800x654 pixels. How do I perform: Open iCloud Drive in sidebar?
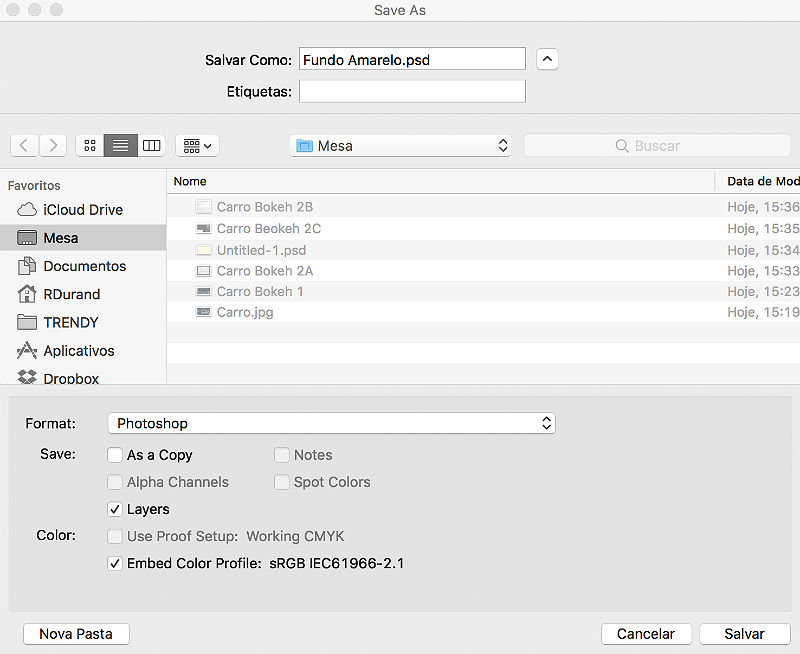click(83, 210)
